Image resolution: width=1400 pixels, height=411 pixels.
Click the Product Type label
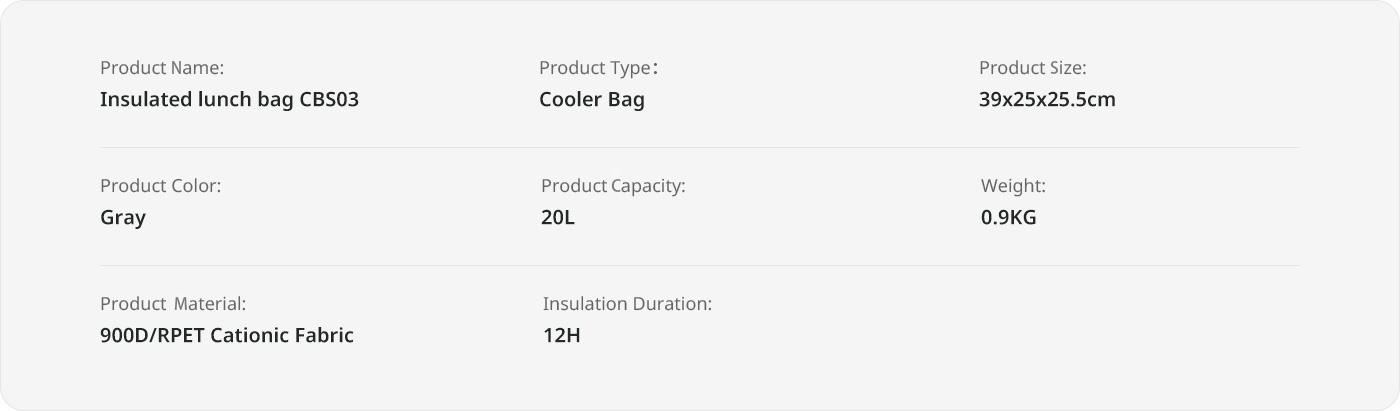598,68
